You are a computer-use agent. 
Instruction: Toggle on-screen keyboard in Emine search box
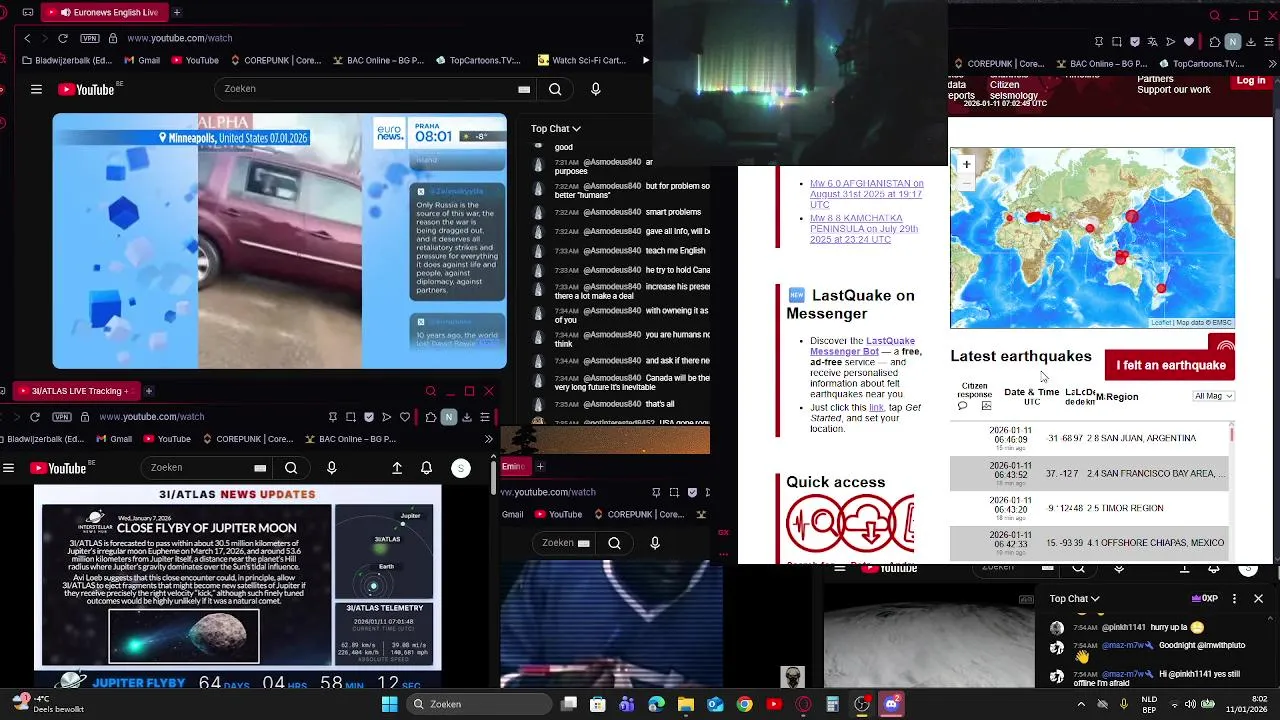coord(584,543)
